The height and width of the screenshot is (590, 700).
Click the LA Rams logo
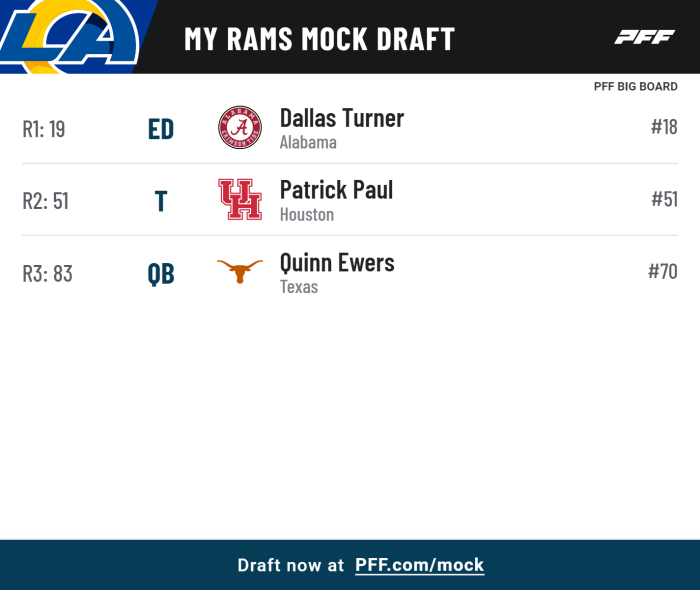click(71, 37)
